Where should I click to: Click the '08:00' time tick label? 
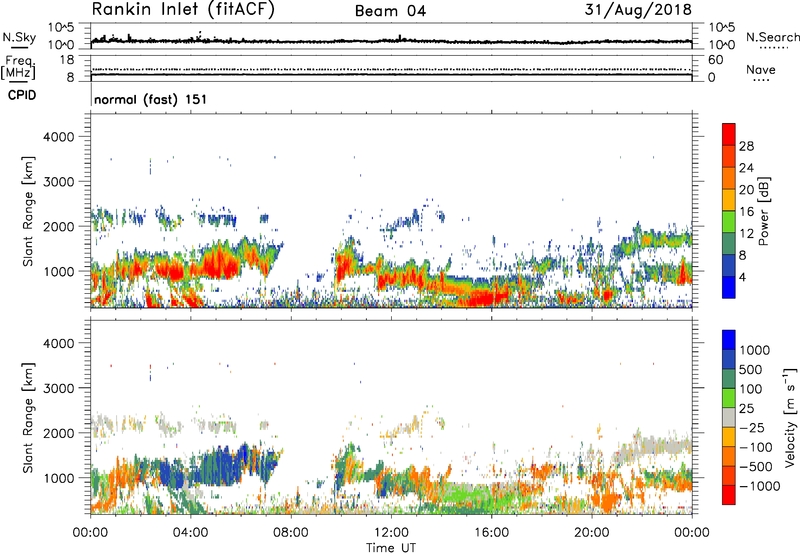[291, 533]
